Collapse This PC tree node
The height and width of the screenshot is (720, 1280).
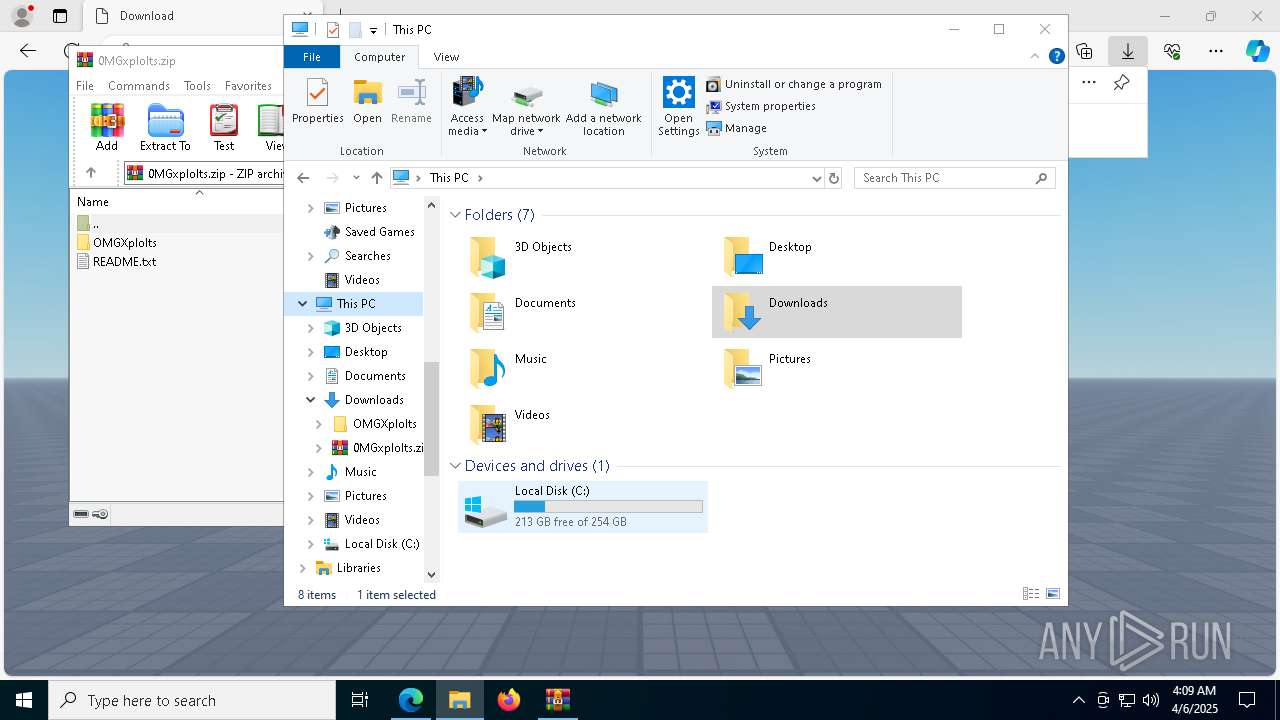303,304
